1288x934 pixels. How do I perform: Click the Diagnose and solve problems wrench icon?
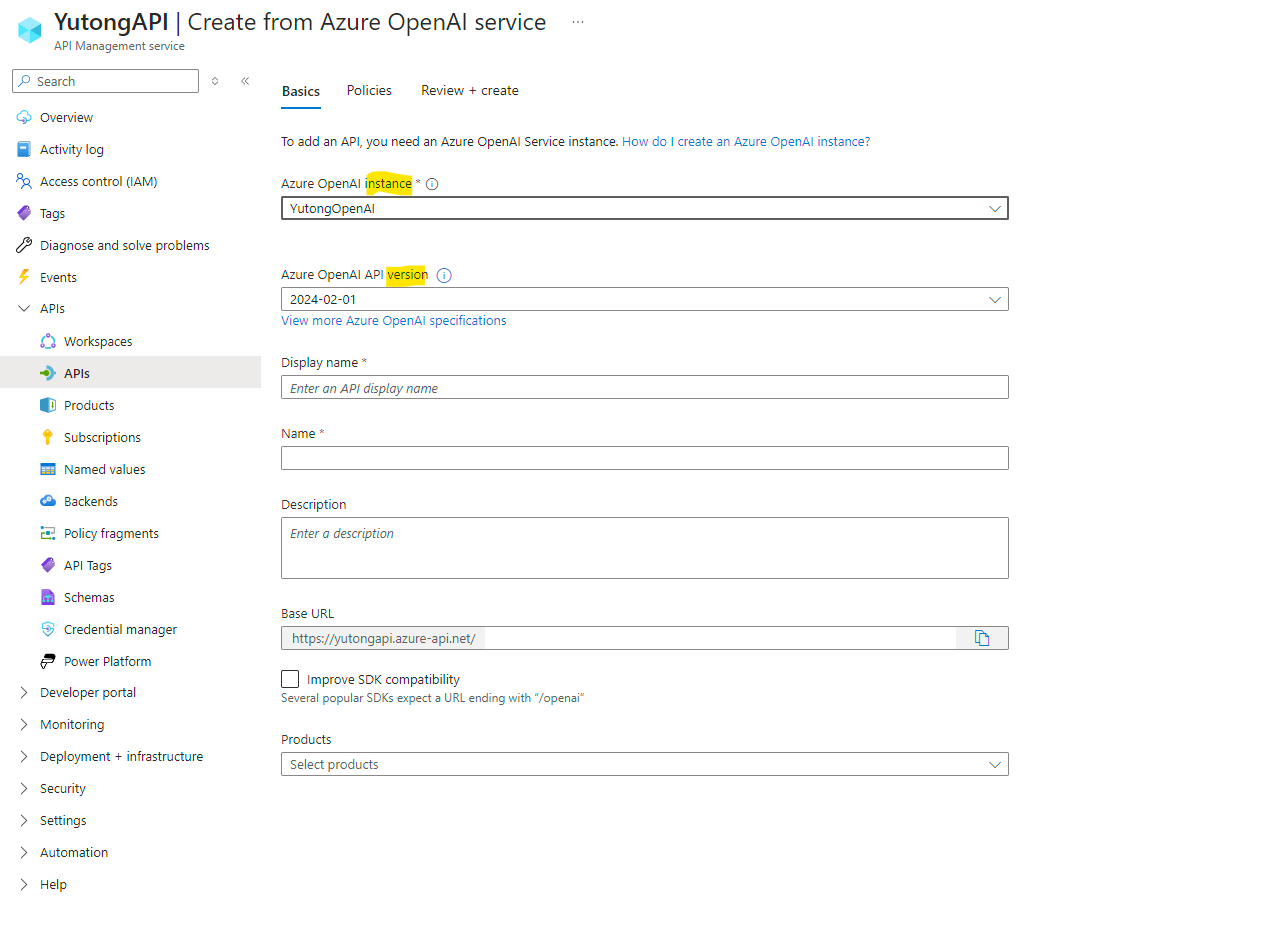[x=24, y=245]
